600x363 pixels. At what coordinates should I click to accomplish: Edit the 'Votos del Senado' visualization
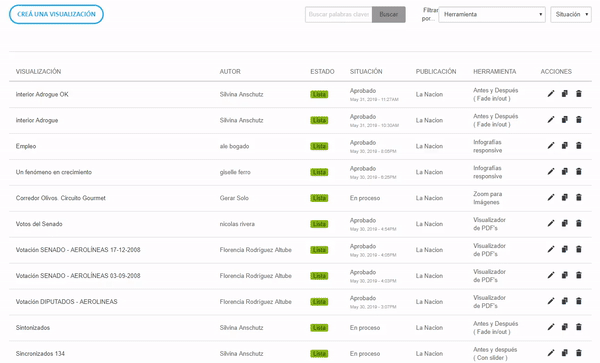pos(551,223)
